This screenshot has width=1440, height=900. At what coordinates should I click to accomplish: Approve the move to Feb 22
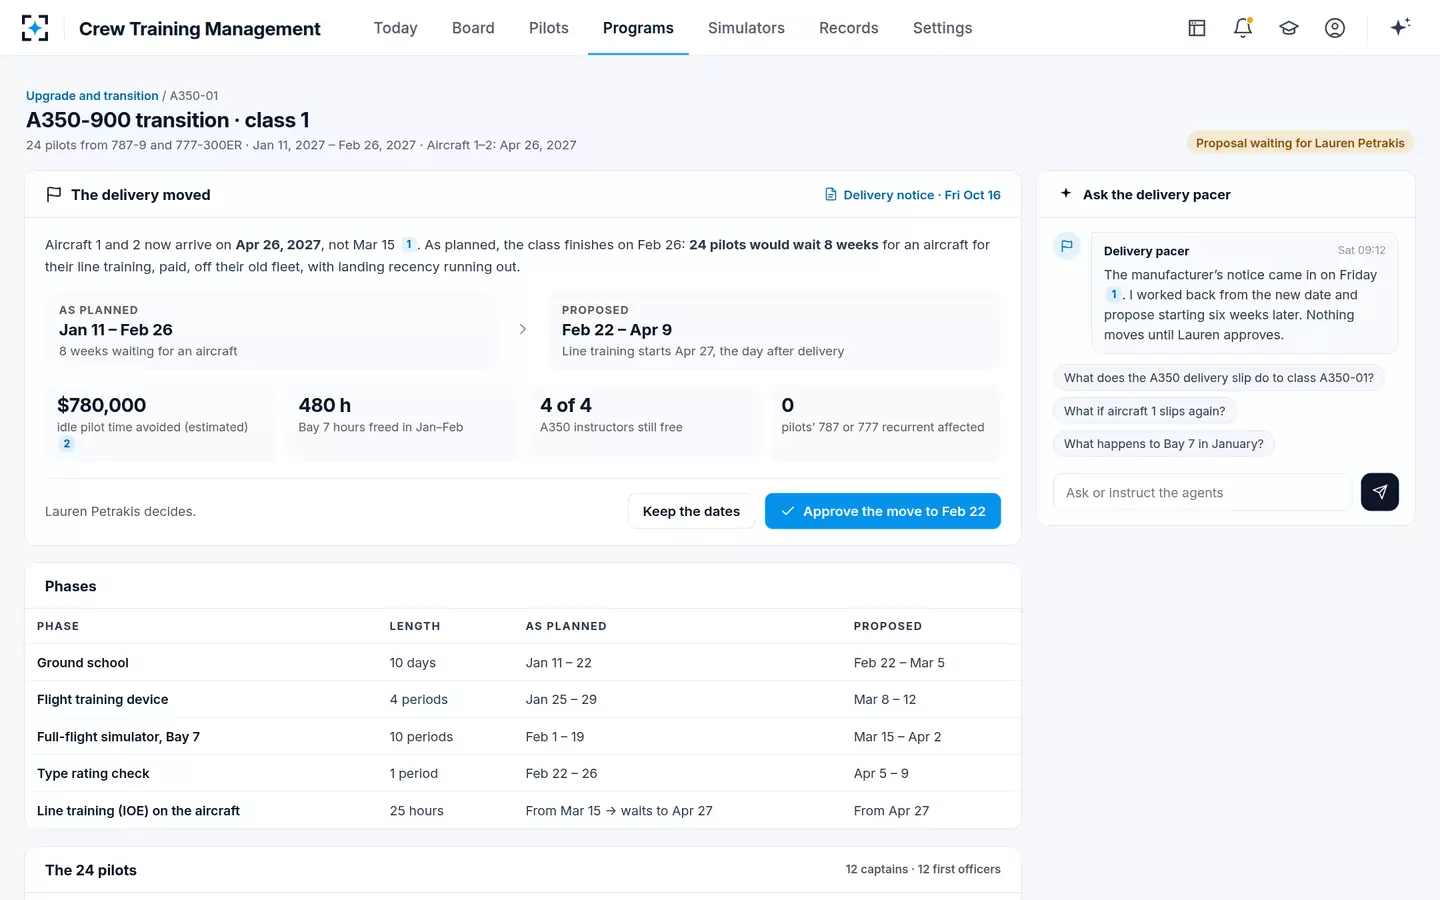pos(883,511)
